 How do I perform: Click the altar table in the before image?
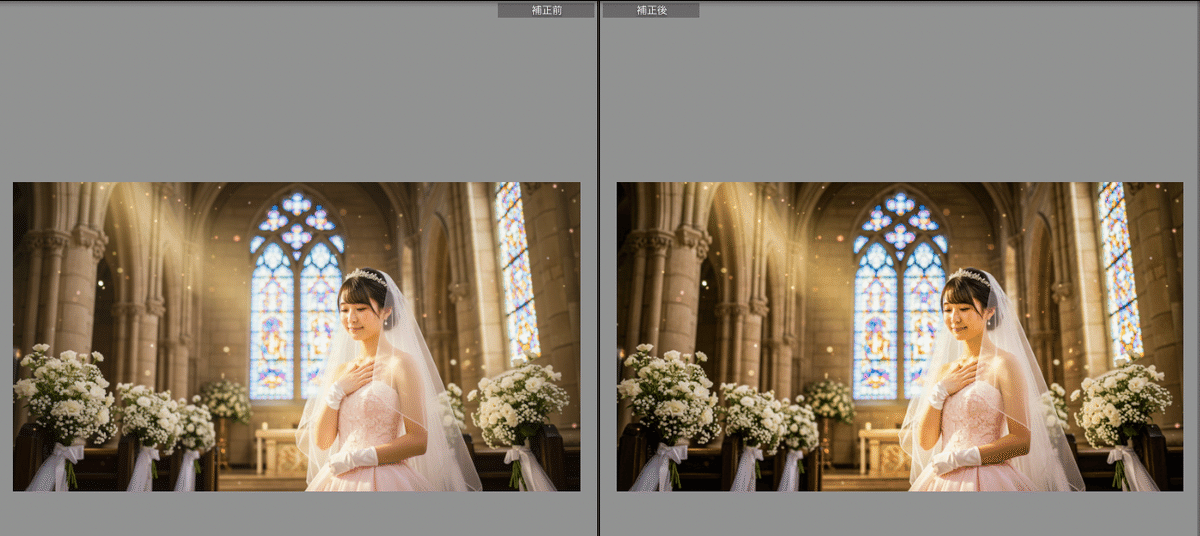coord(279,450)
